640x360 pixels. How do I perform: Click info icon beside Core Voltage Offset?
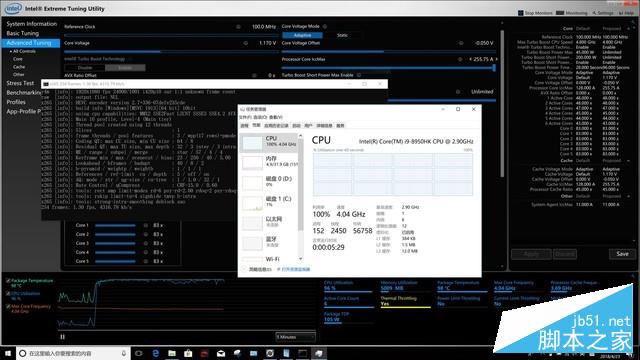[461, 43]
